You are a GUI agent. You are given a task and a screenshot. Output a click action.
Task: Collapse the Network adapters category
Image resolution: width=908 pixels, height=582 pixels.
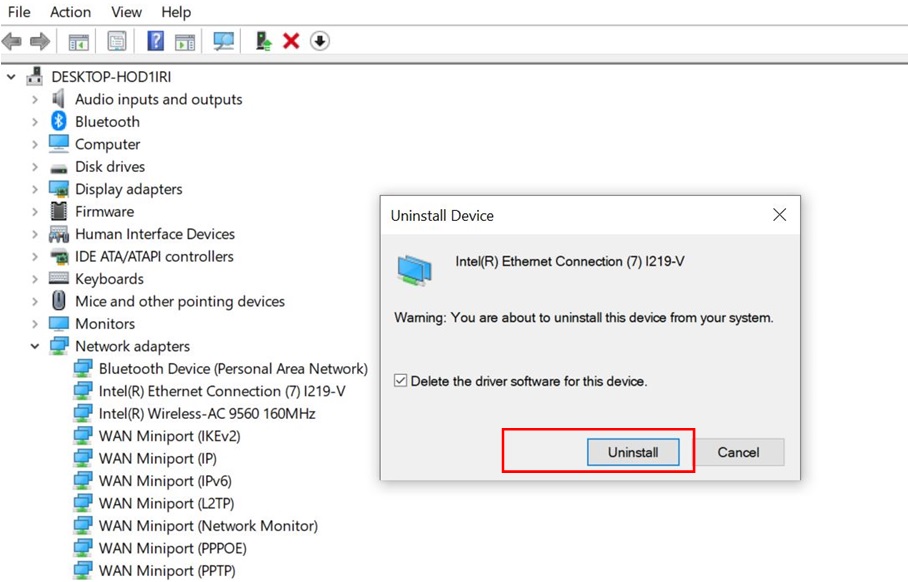[35, 346]
